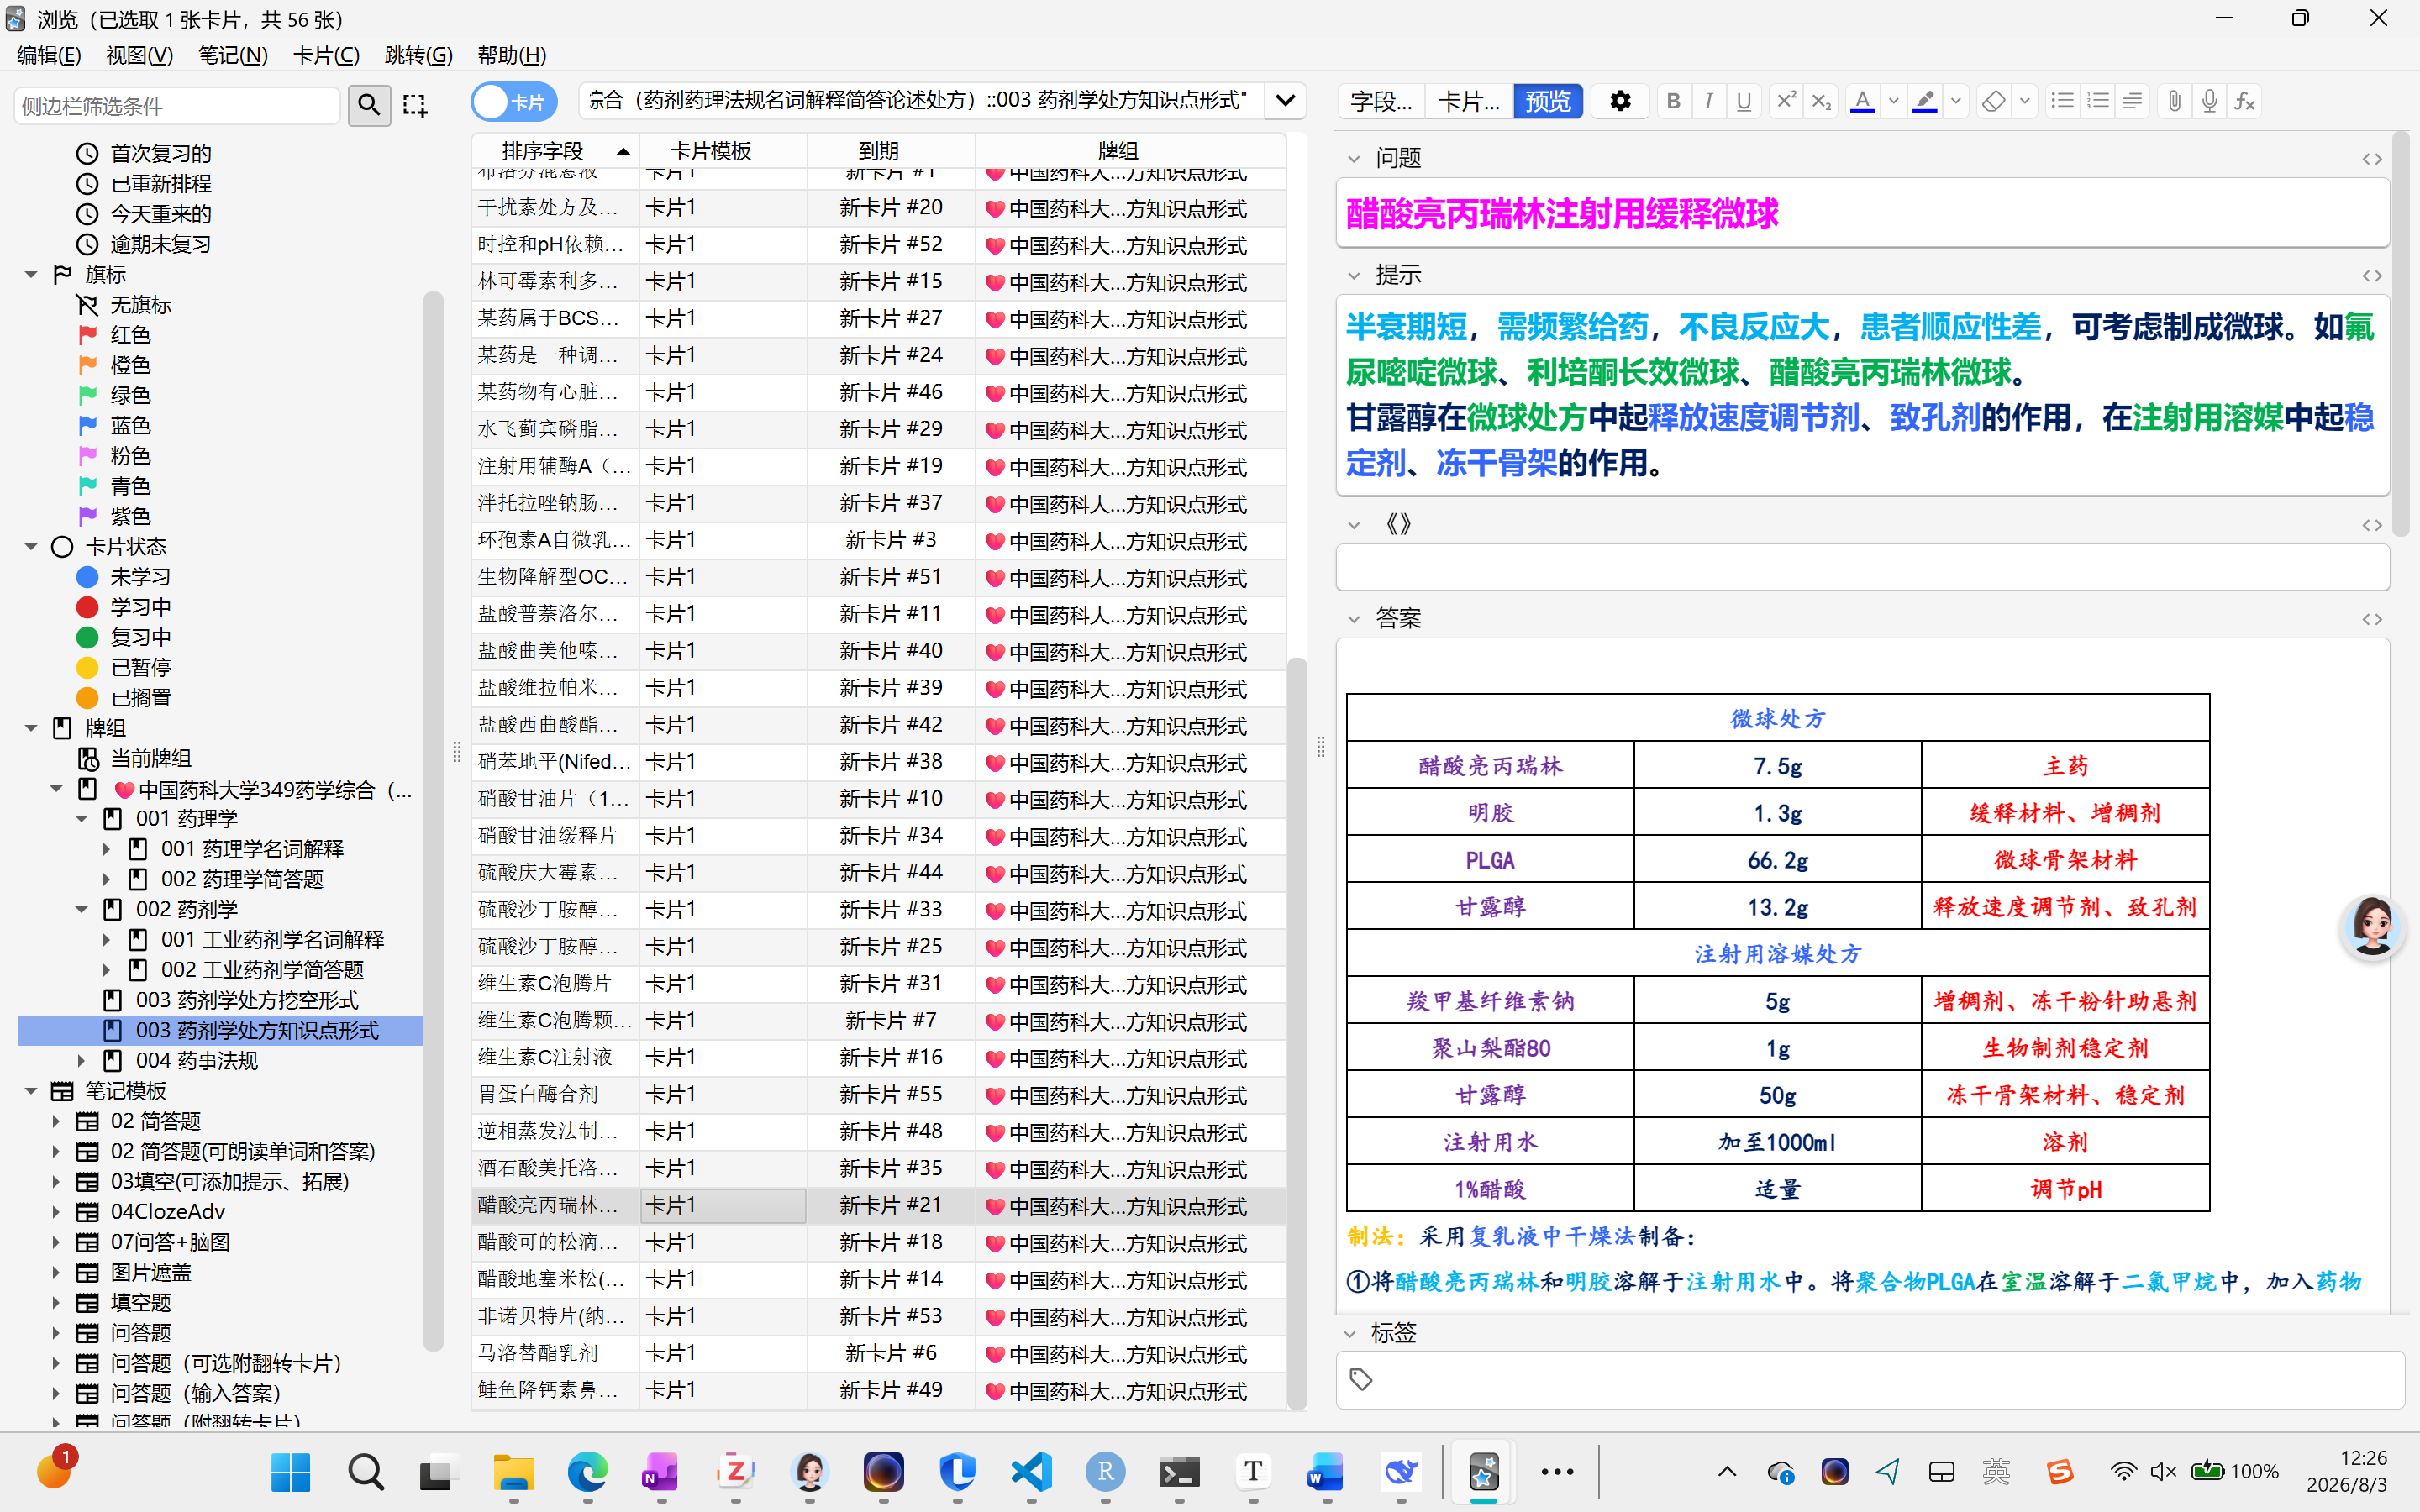
Task: Click the 卡片... button
Action: 1468,101
